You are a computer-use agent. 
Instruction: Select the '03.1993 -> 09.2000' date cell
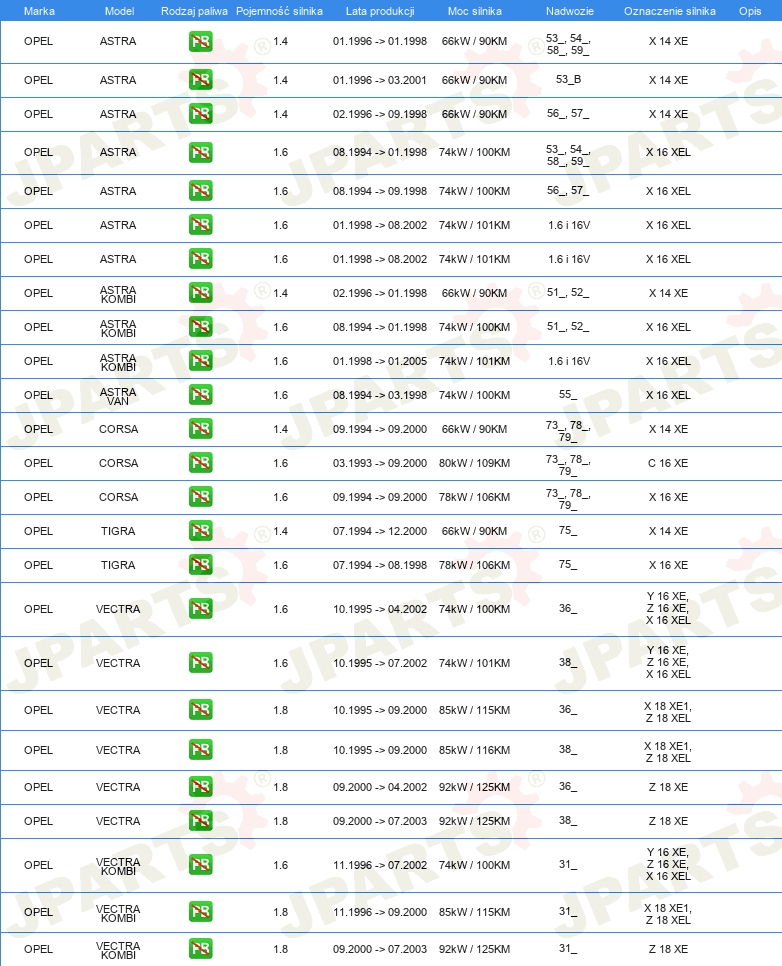point(380,463)
